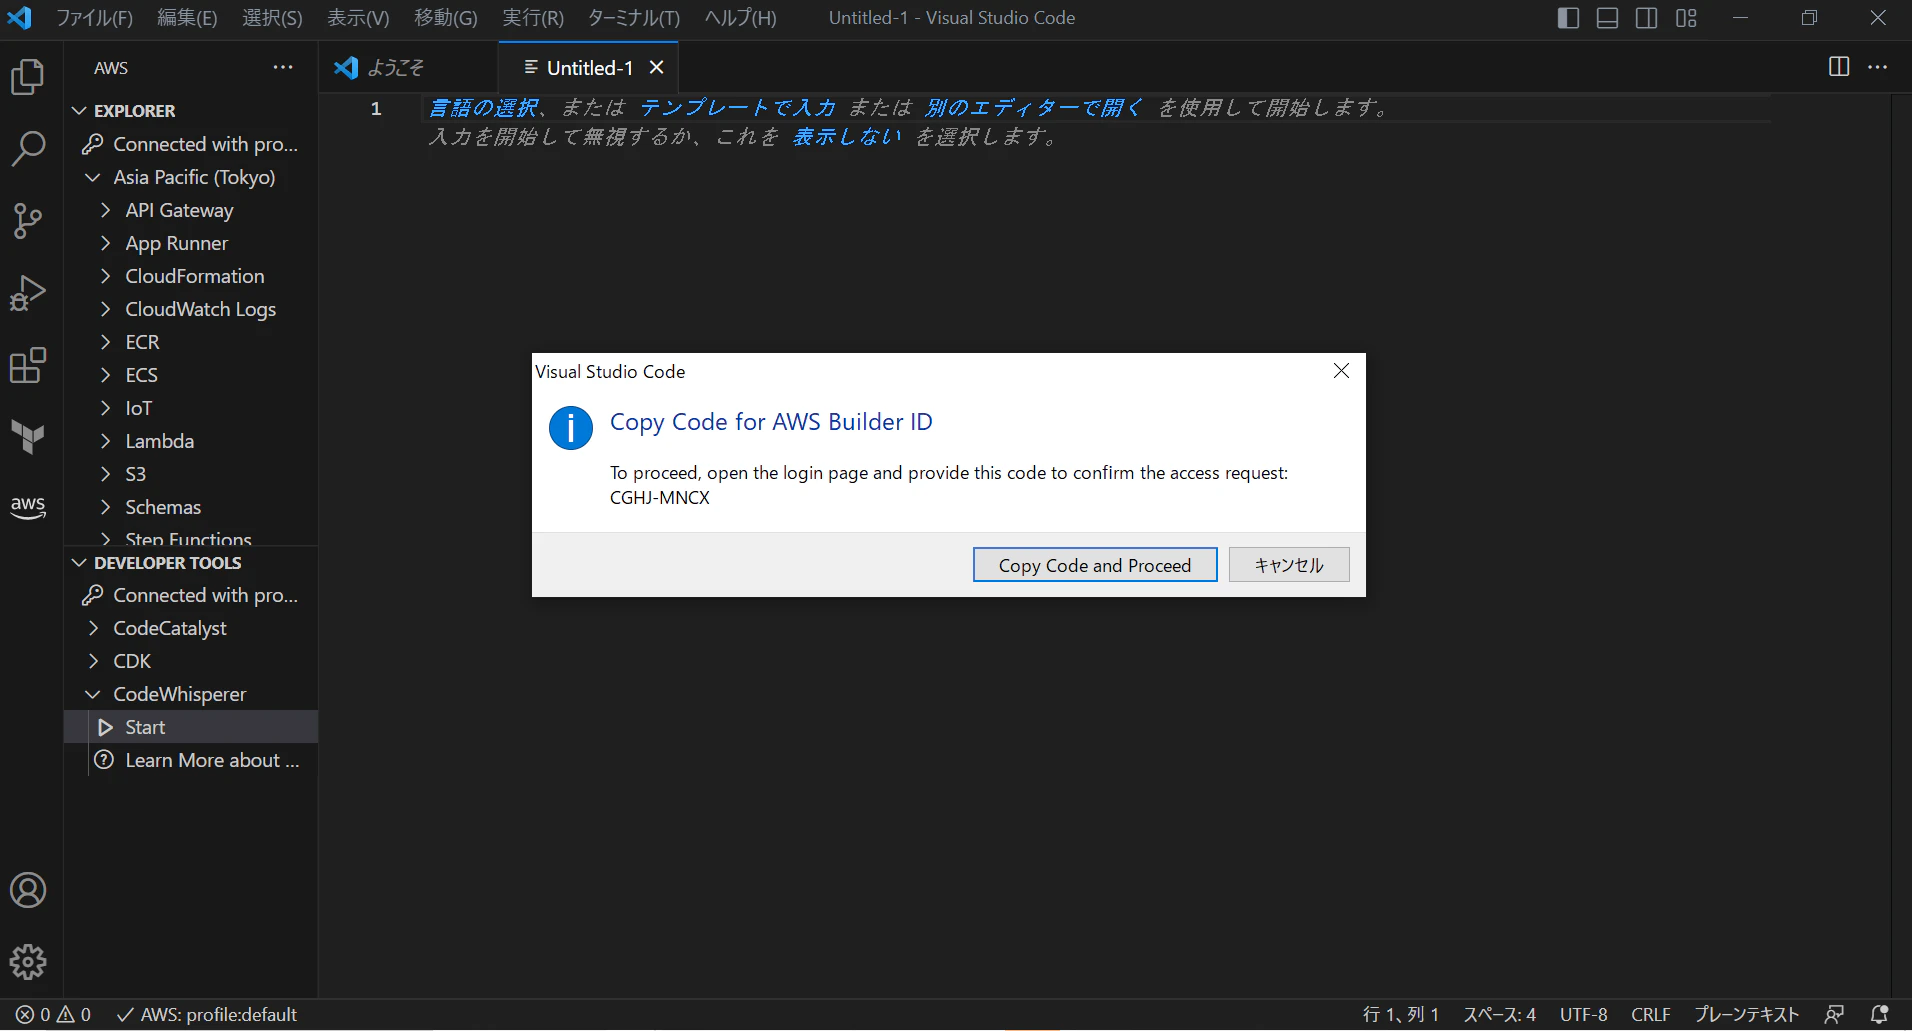Open Source Control view in activity bar
The height and width of the screenshot is (1031, 1912).
coord(28,221)
